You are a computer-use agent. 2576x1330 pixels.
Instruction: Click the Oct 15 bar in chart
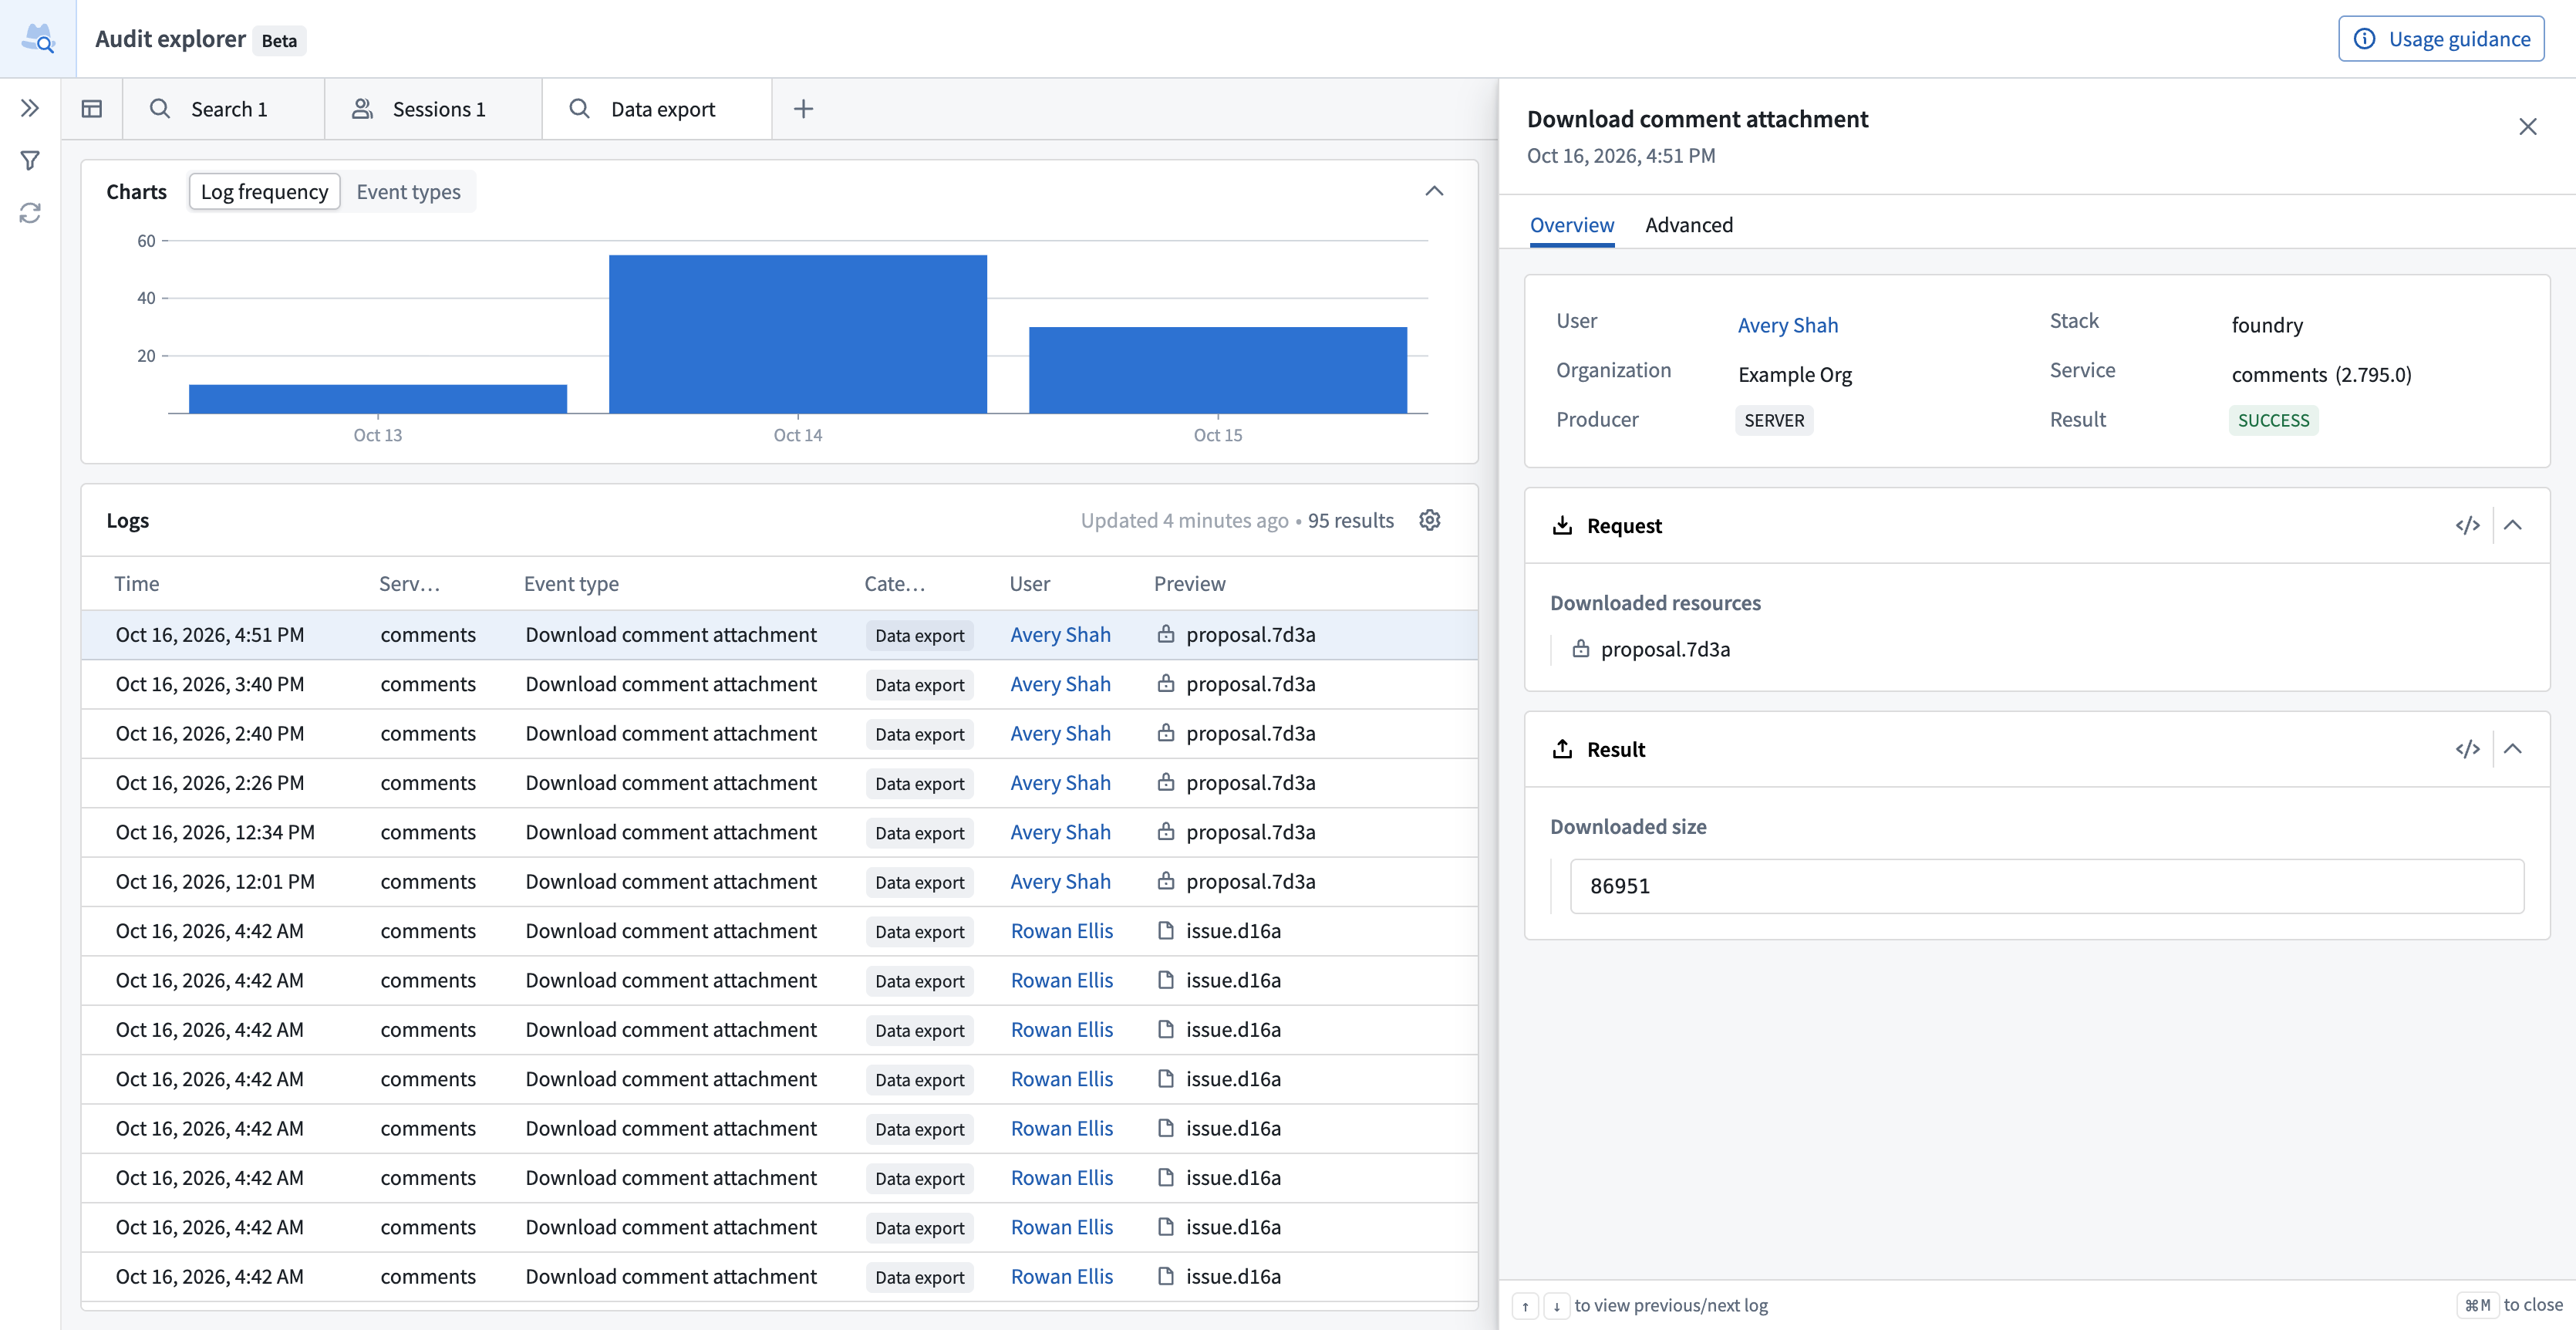pos(1218,370)
